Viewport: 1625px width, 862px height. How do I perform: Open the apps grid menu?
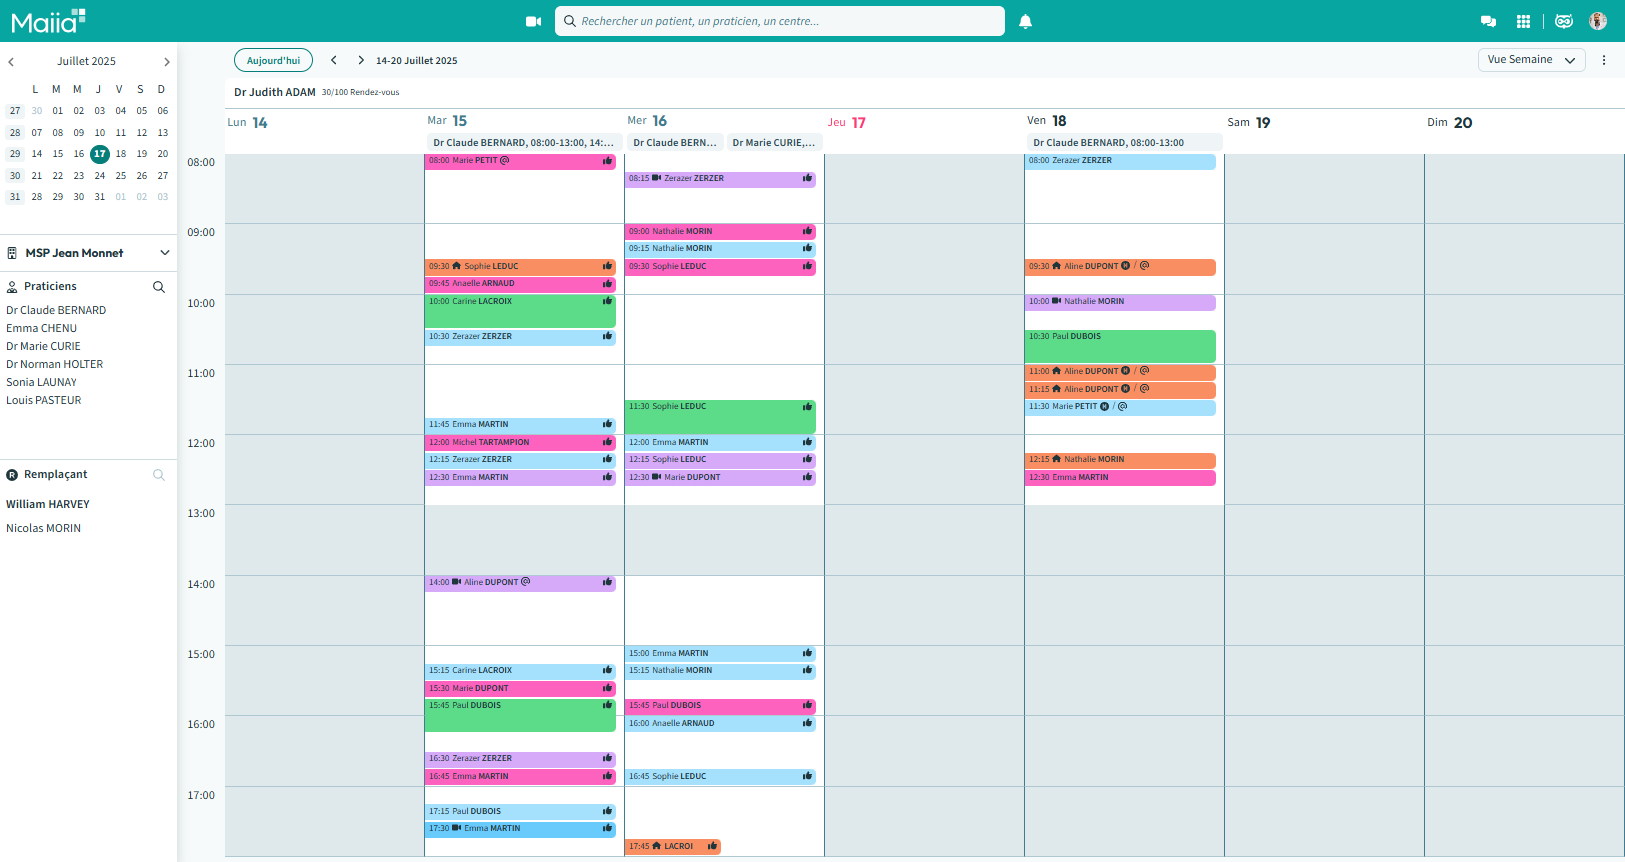pyautogui.click(x=1523, y=21)
